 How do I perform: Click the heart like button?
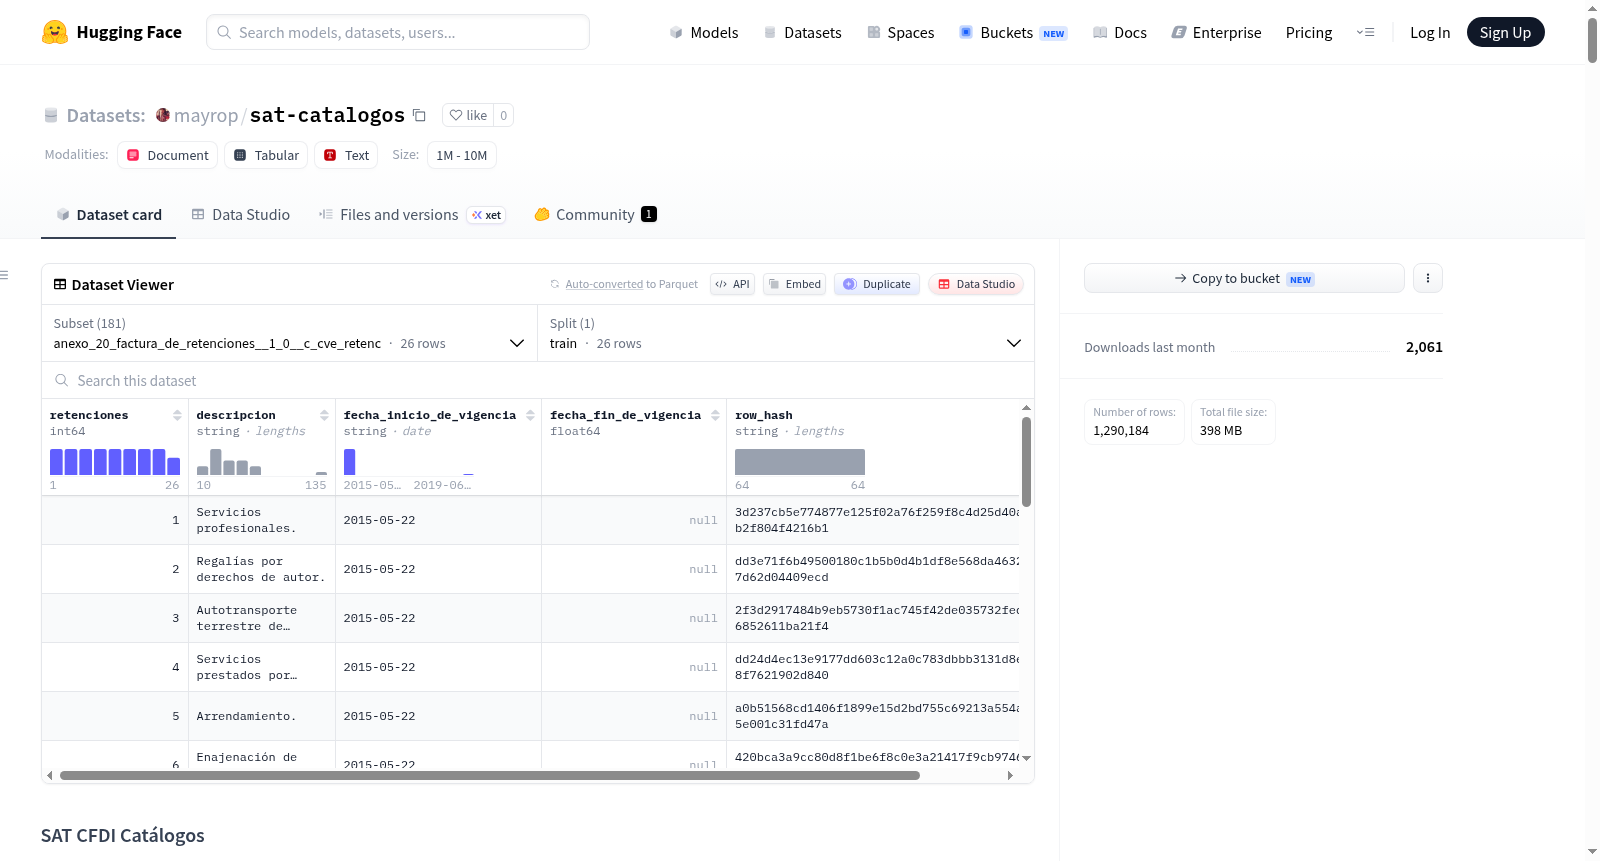pyautogui.click(x=468, y=115)
